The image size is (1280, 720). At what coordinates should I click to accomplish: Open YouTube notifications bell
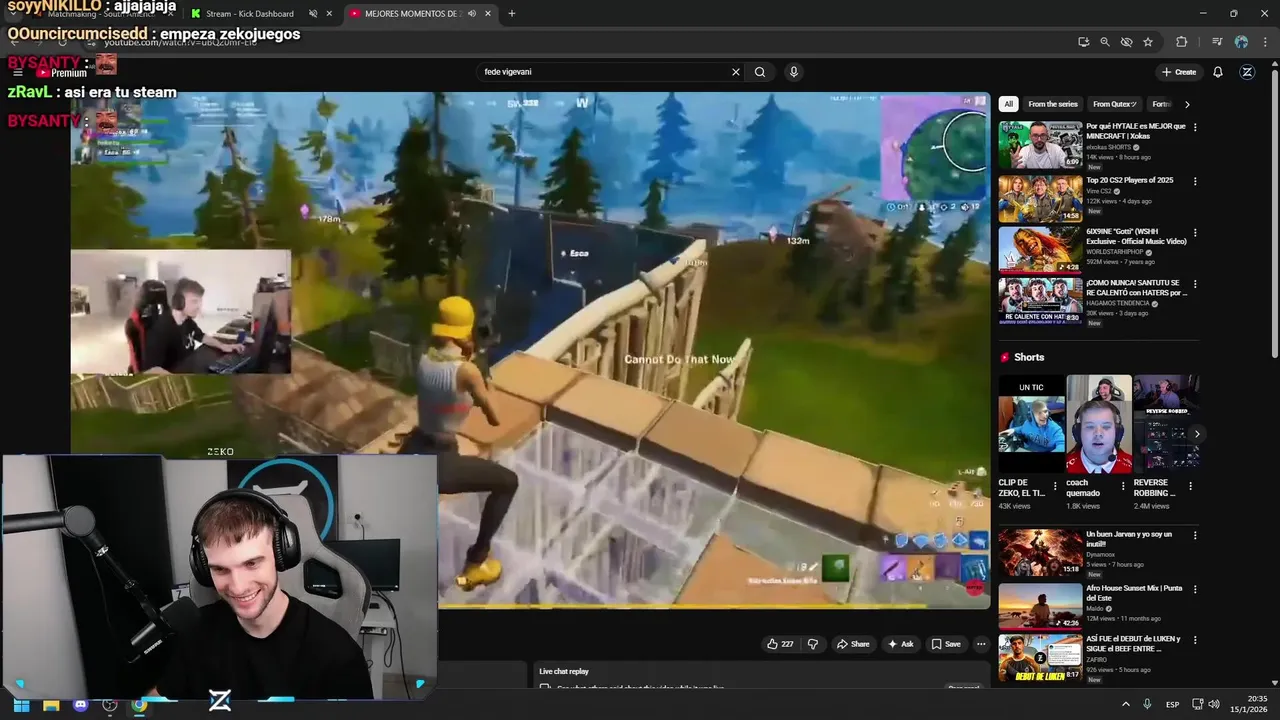tap(1218, 72)
